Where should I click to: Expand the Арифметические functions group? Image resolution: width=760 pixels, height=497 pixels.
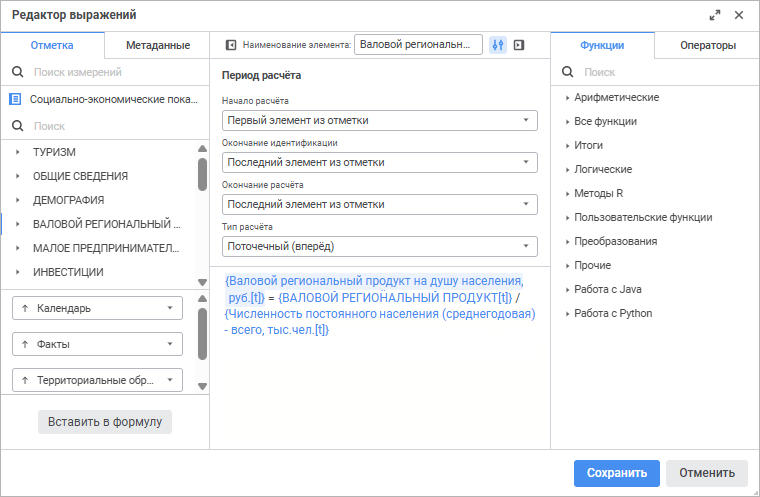567,98
